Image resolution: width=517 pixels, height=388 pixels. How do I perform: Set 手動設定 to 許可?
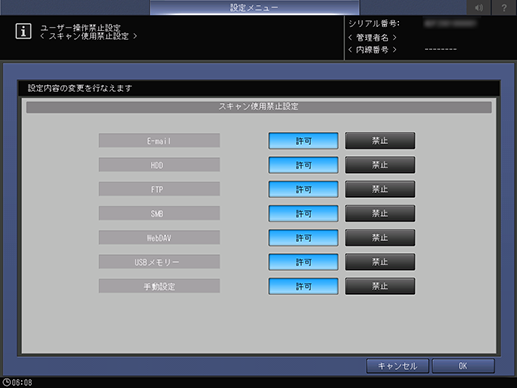[x=303, y=286]
